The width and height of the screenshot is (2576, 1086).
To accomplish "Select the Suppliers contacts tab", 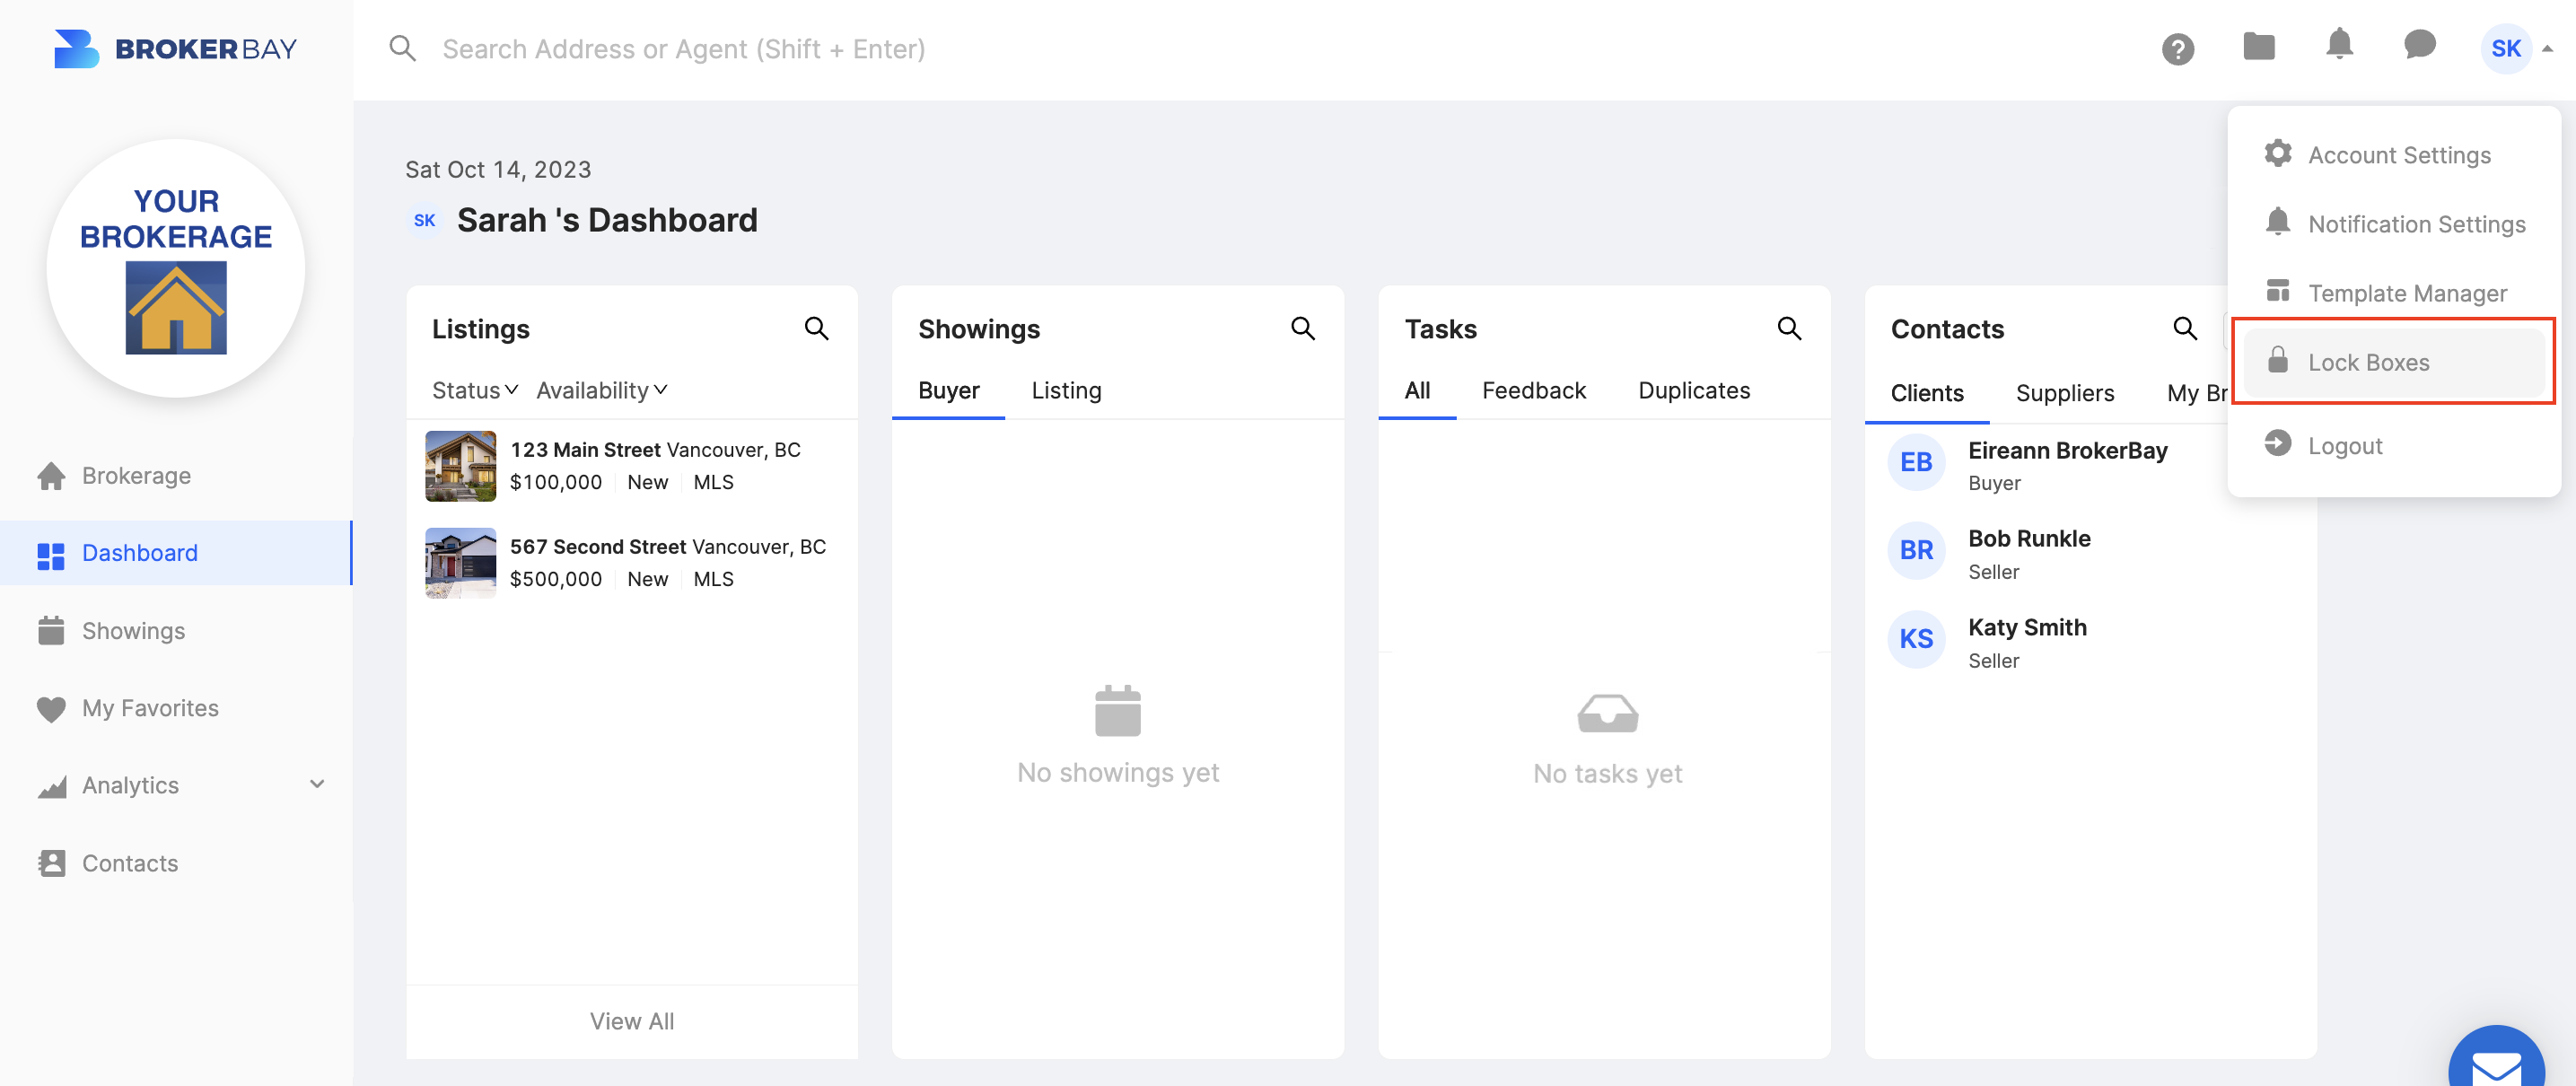I will pos(2065,393).
